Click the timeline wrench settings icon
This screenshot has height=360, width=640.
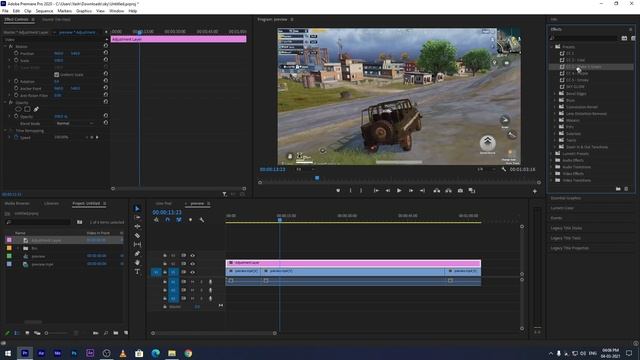point(202,220)
